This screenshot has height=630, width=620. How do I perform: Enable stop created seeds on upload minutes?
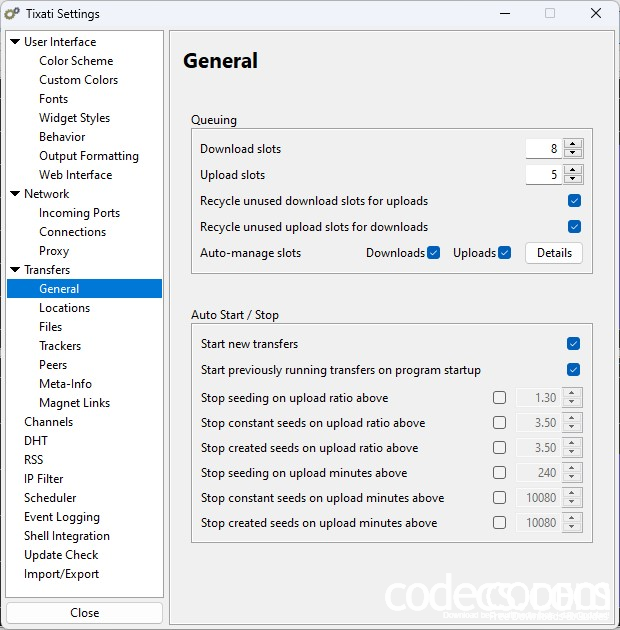click(499, 523)
